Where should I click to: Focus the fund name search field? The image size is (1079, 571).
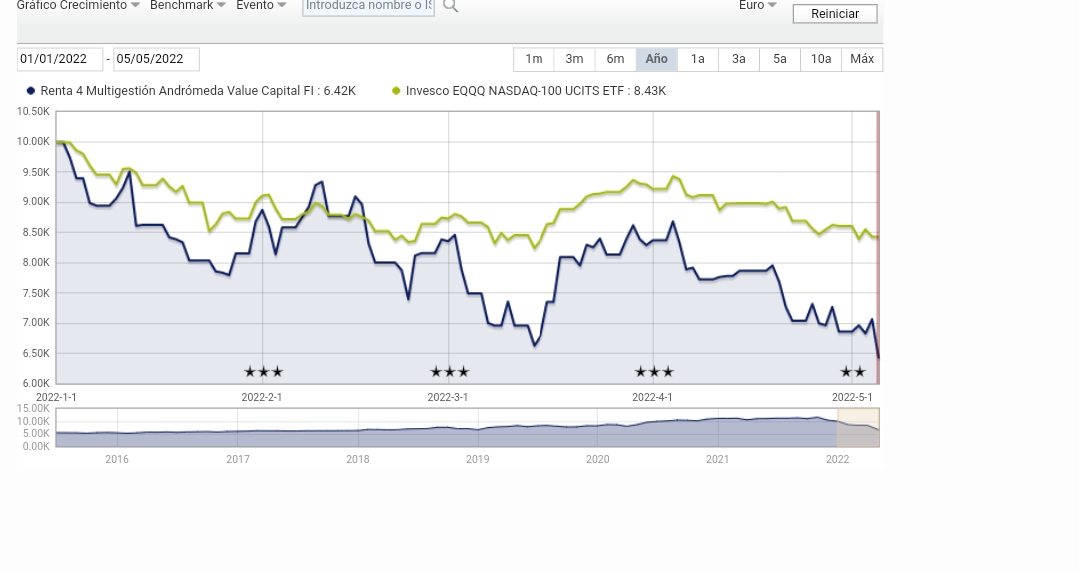[x=368, y=6]
